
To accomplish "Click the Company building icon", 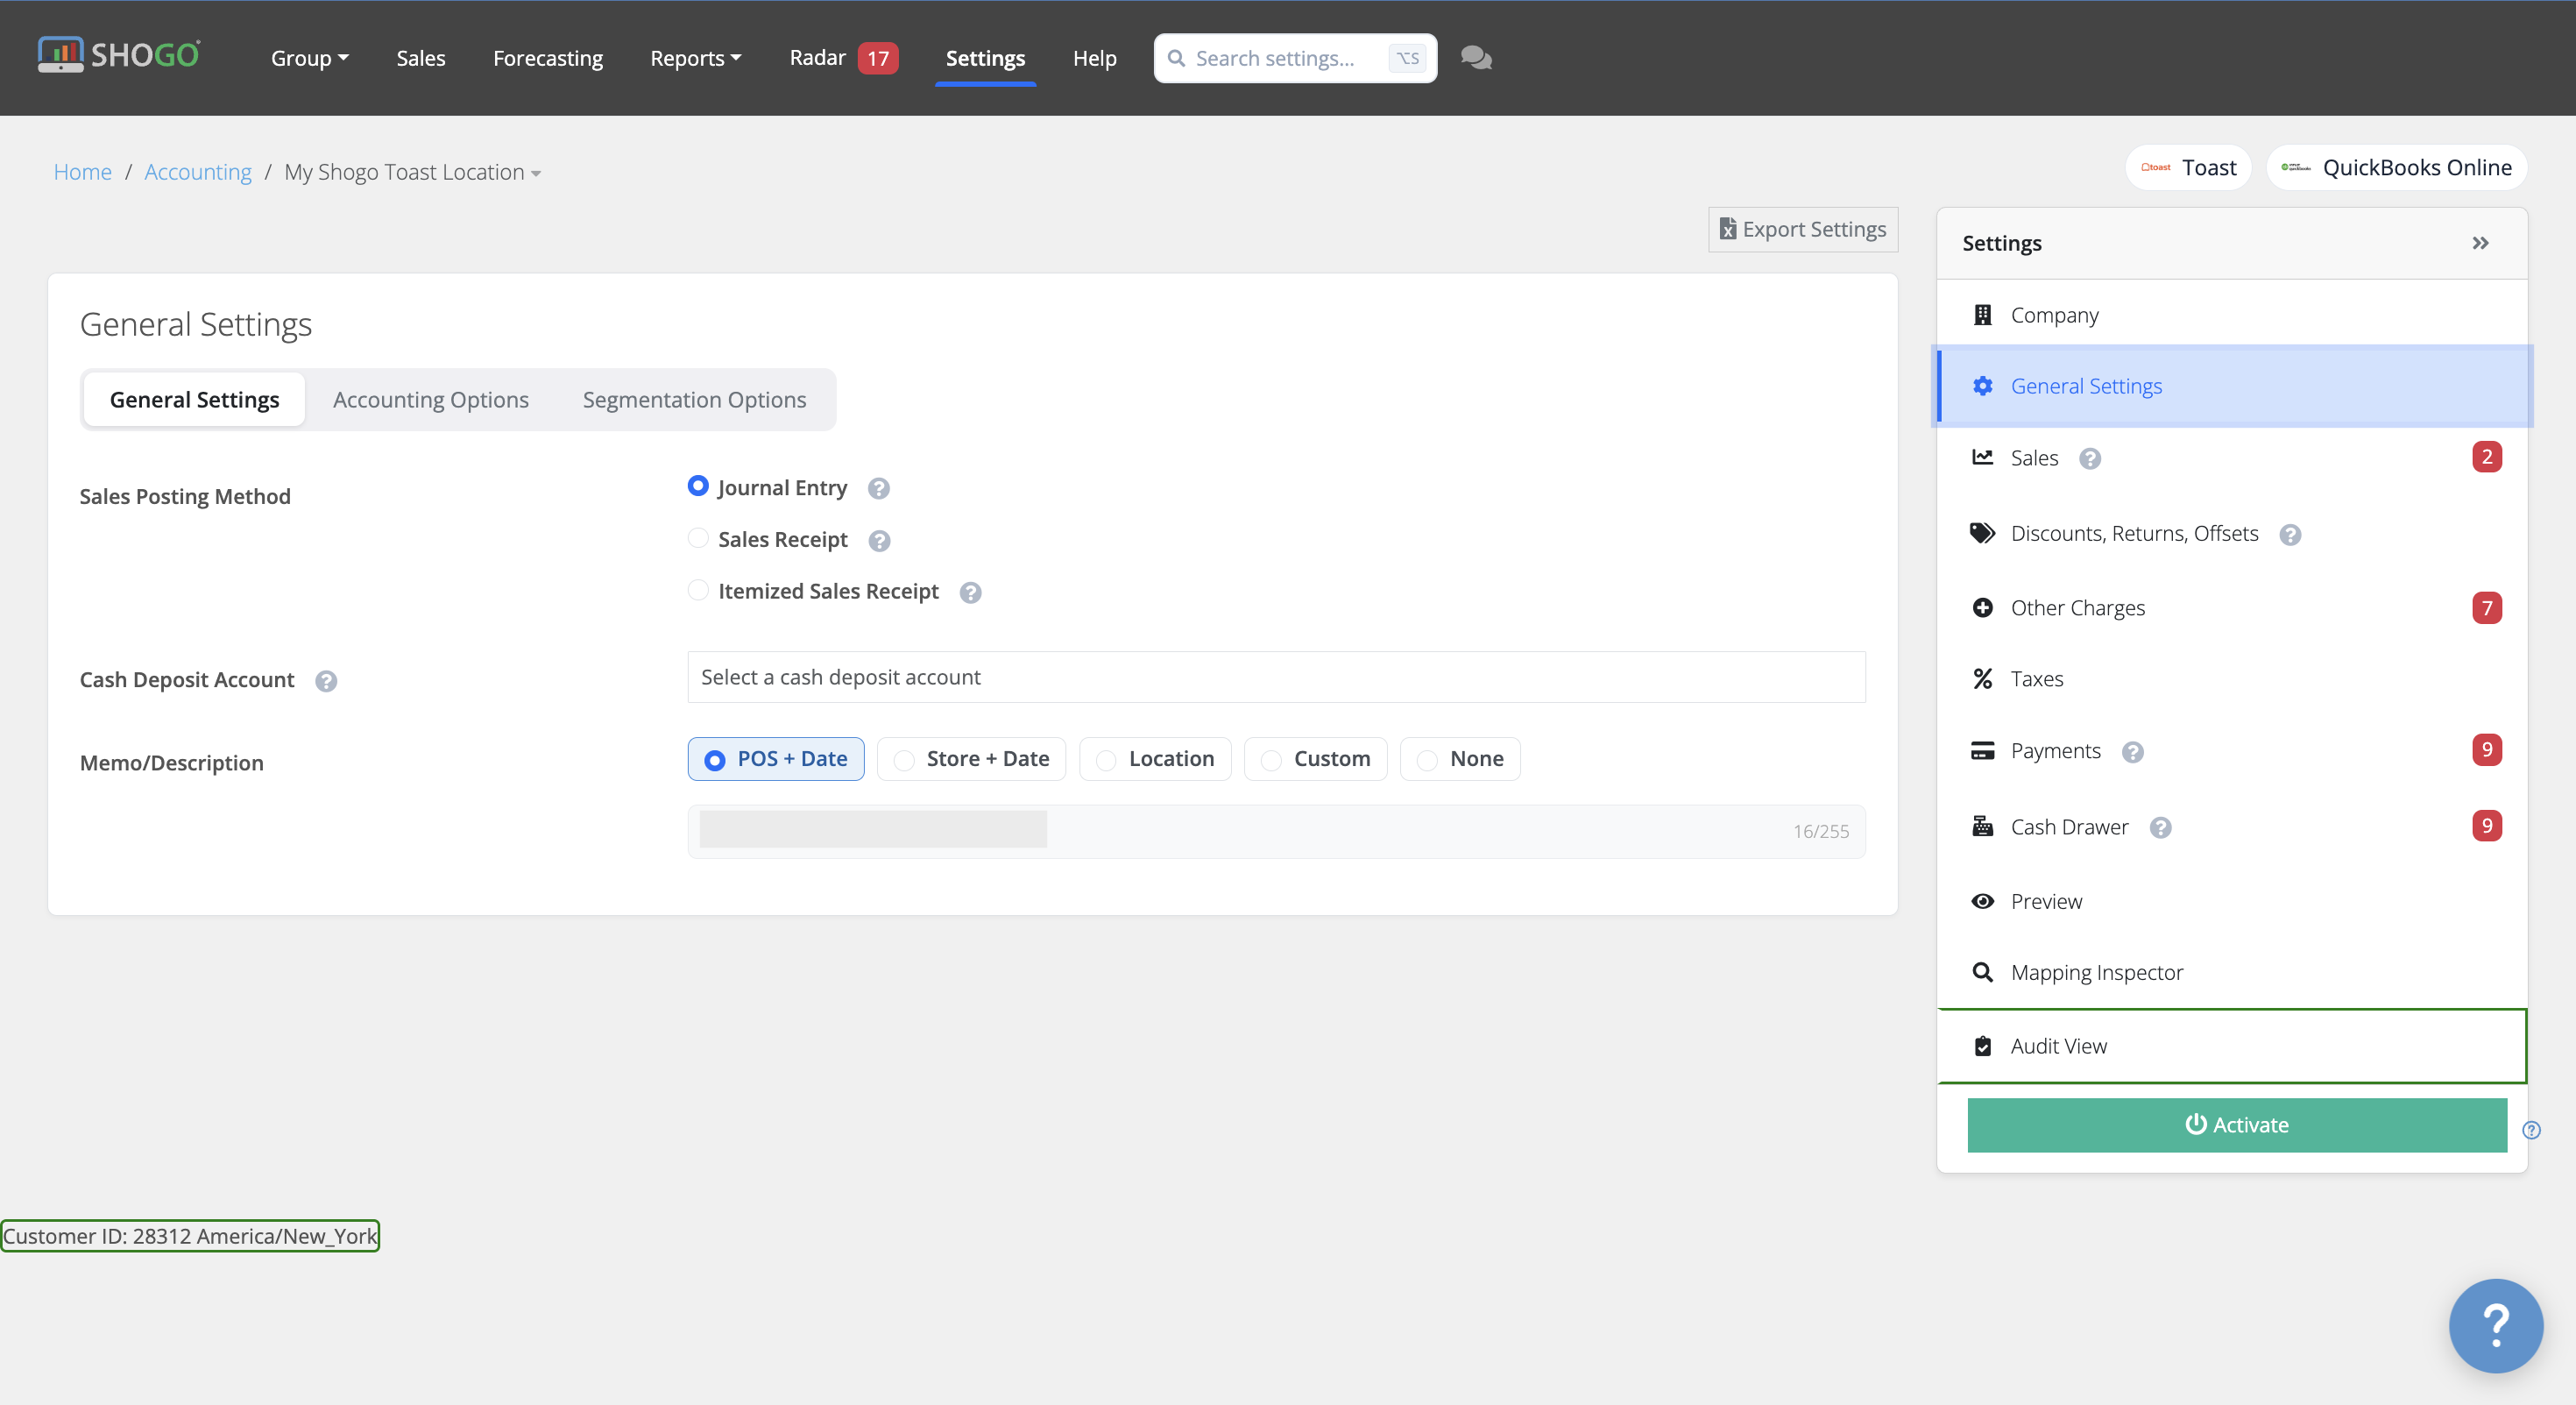I will pos(1982,315).
